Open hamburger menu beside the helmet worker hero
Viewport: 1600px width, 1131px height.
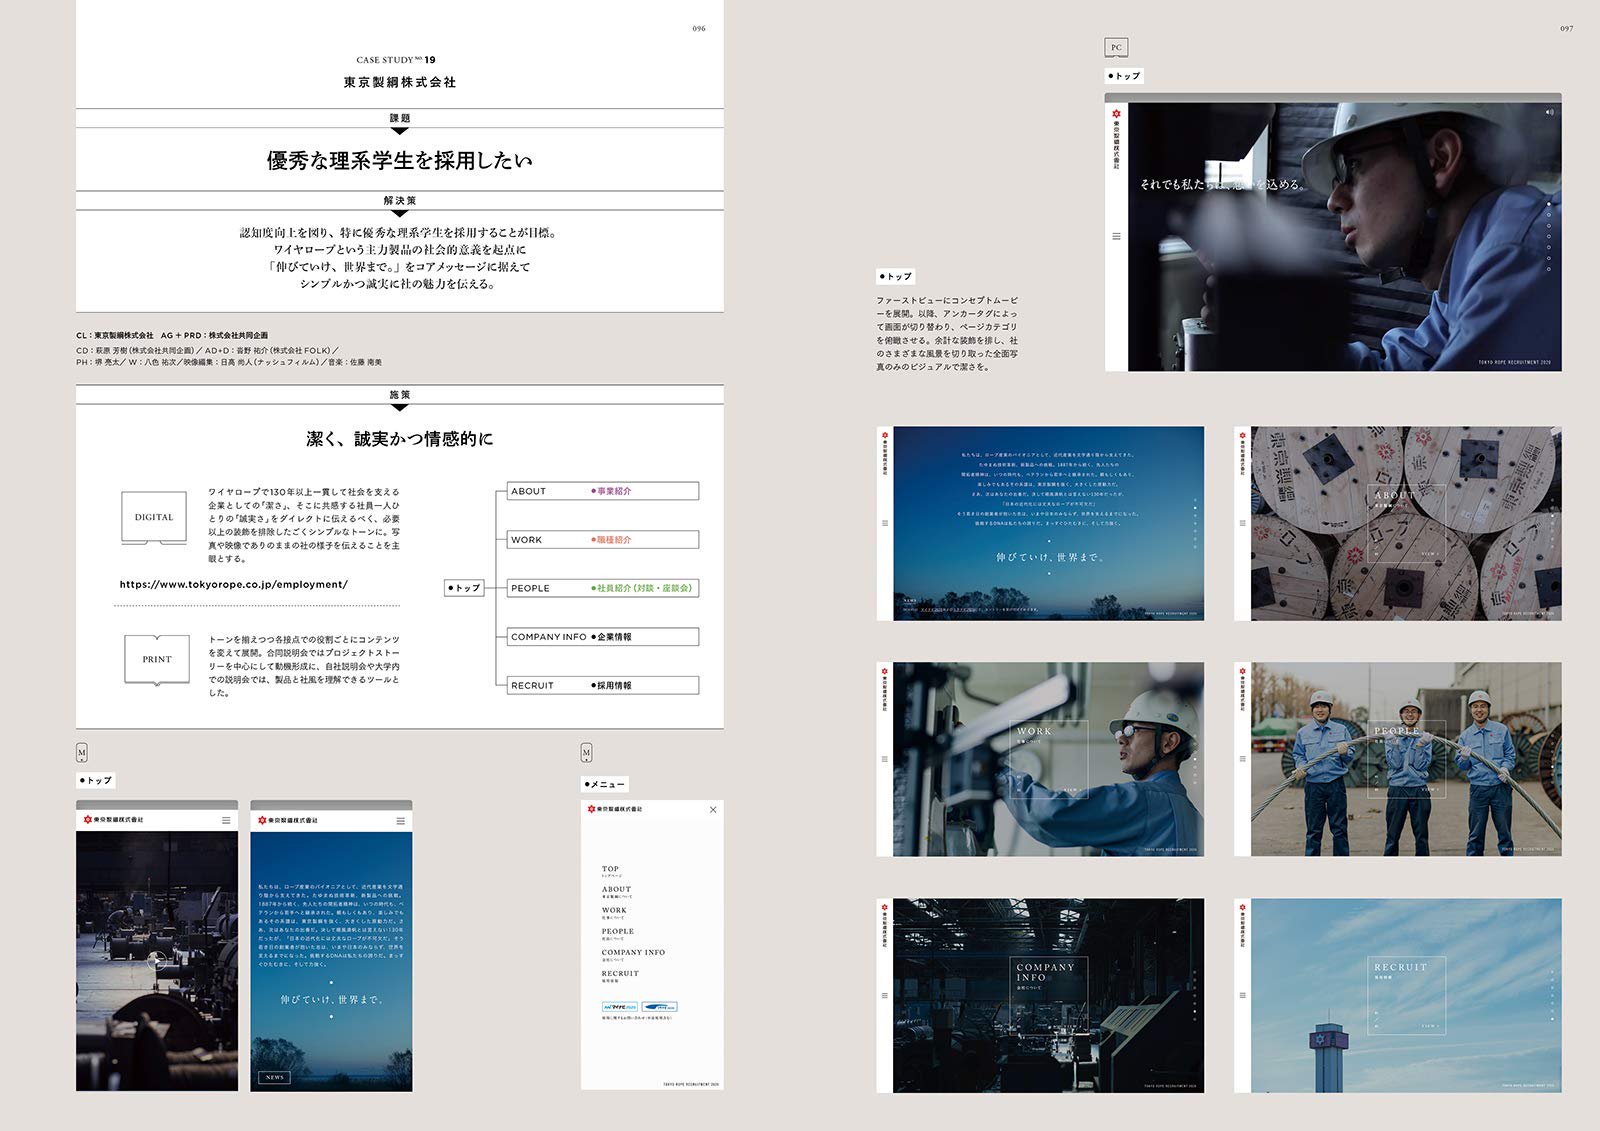click(1116, 236)
